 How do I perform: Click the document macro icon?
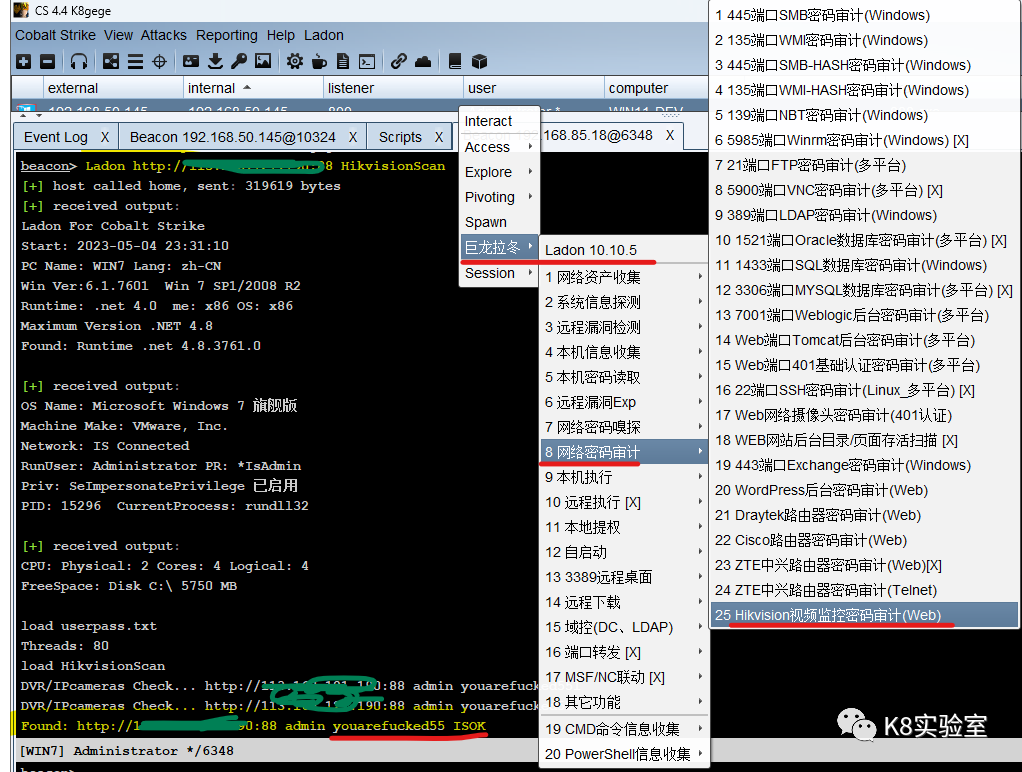pos(343,61)
